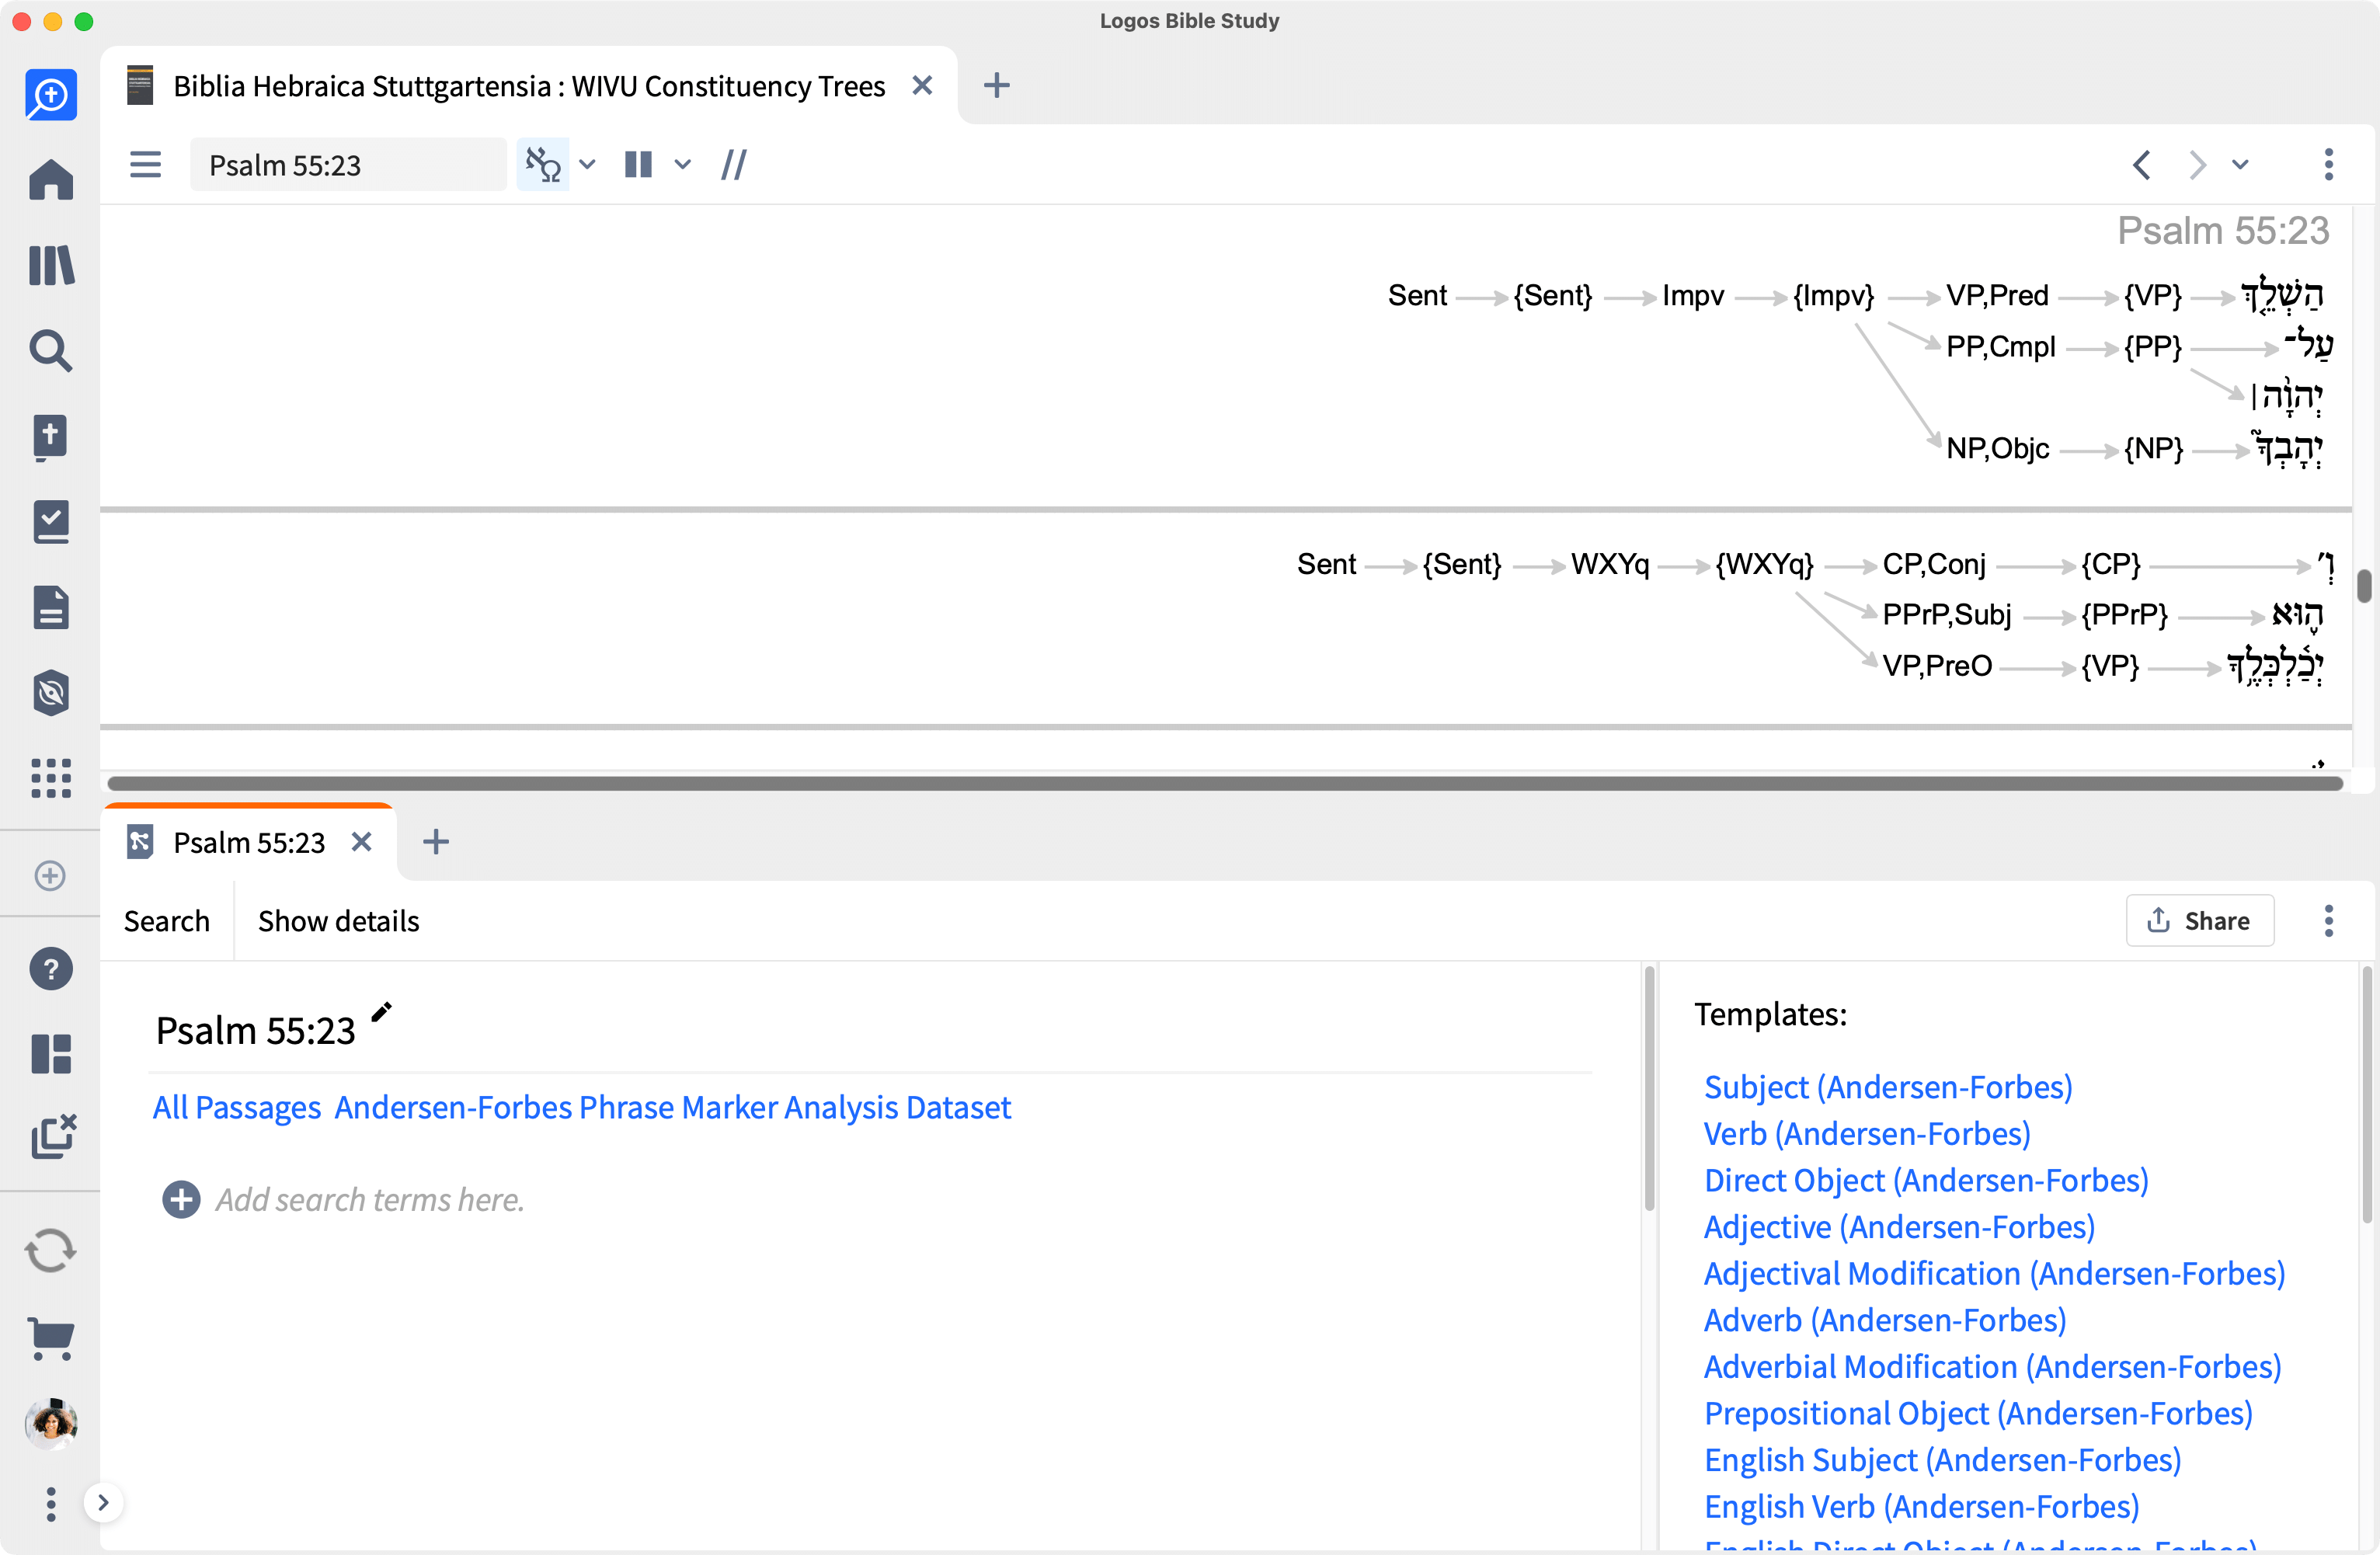
Task: Open the Logos search assistant icon
Action: coord(51,95)
